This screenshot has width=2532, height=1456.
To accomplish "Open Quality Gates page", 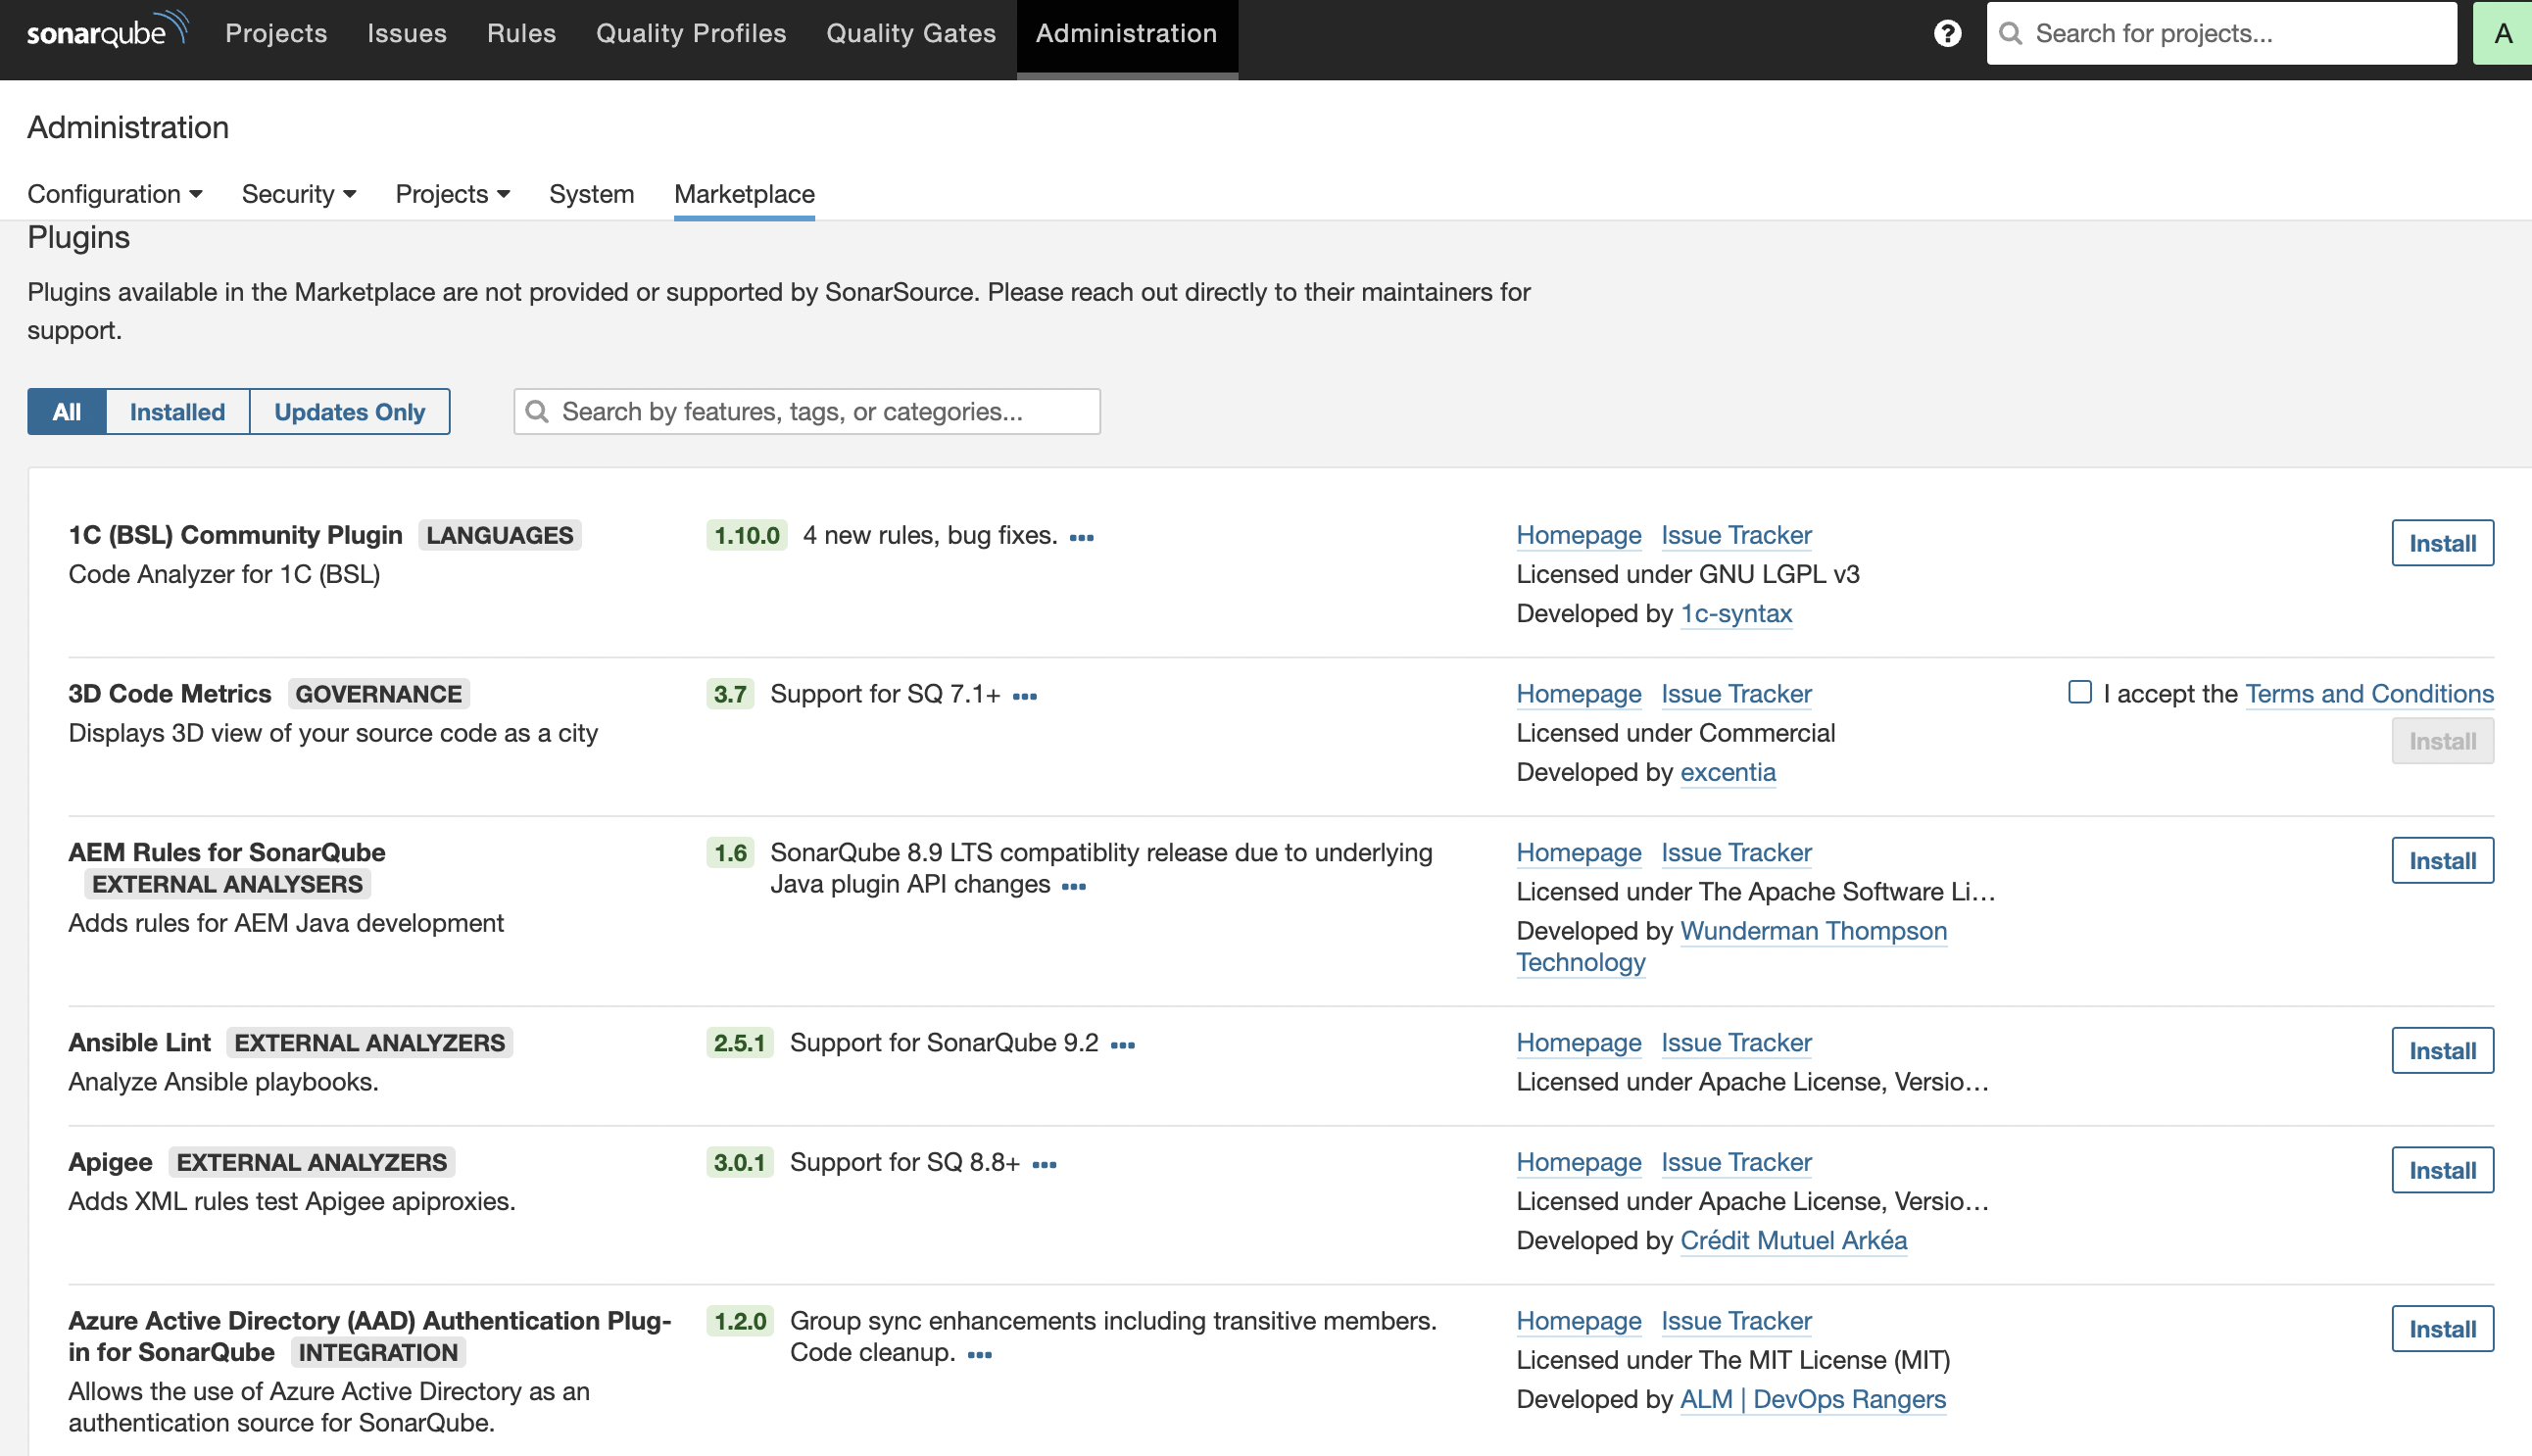I will click(911, 33).
